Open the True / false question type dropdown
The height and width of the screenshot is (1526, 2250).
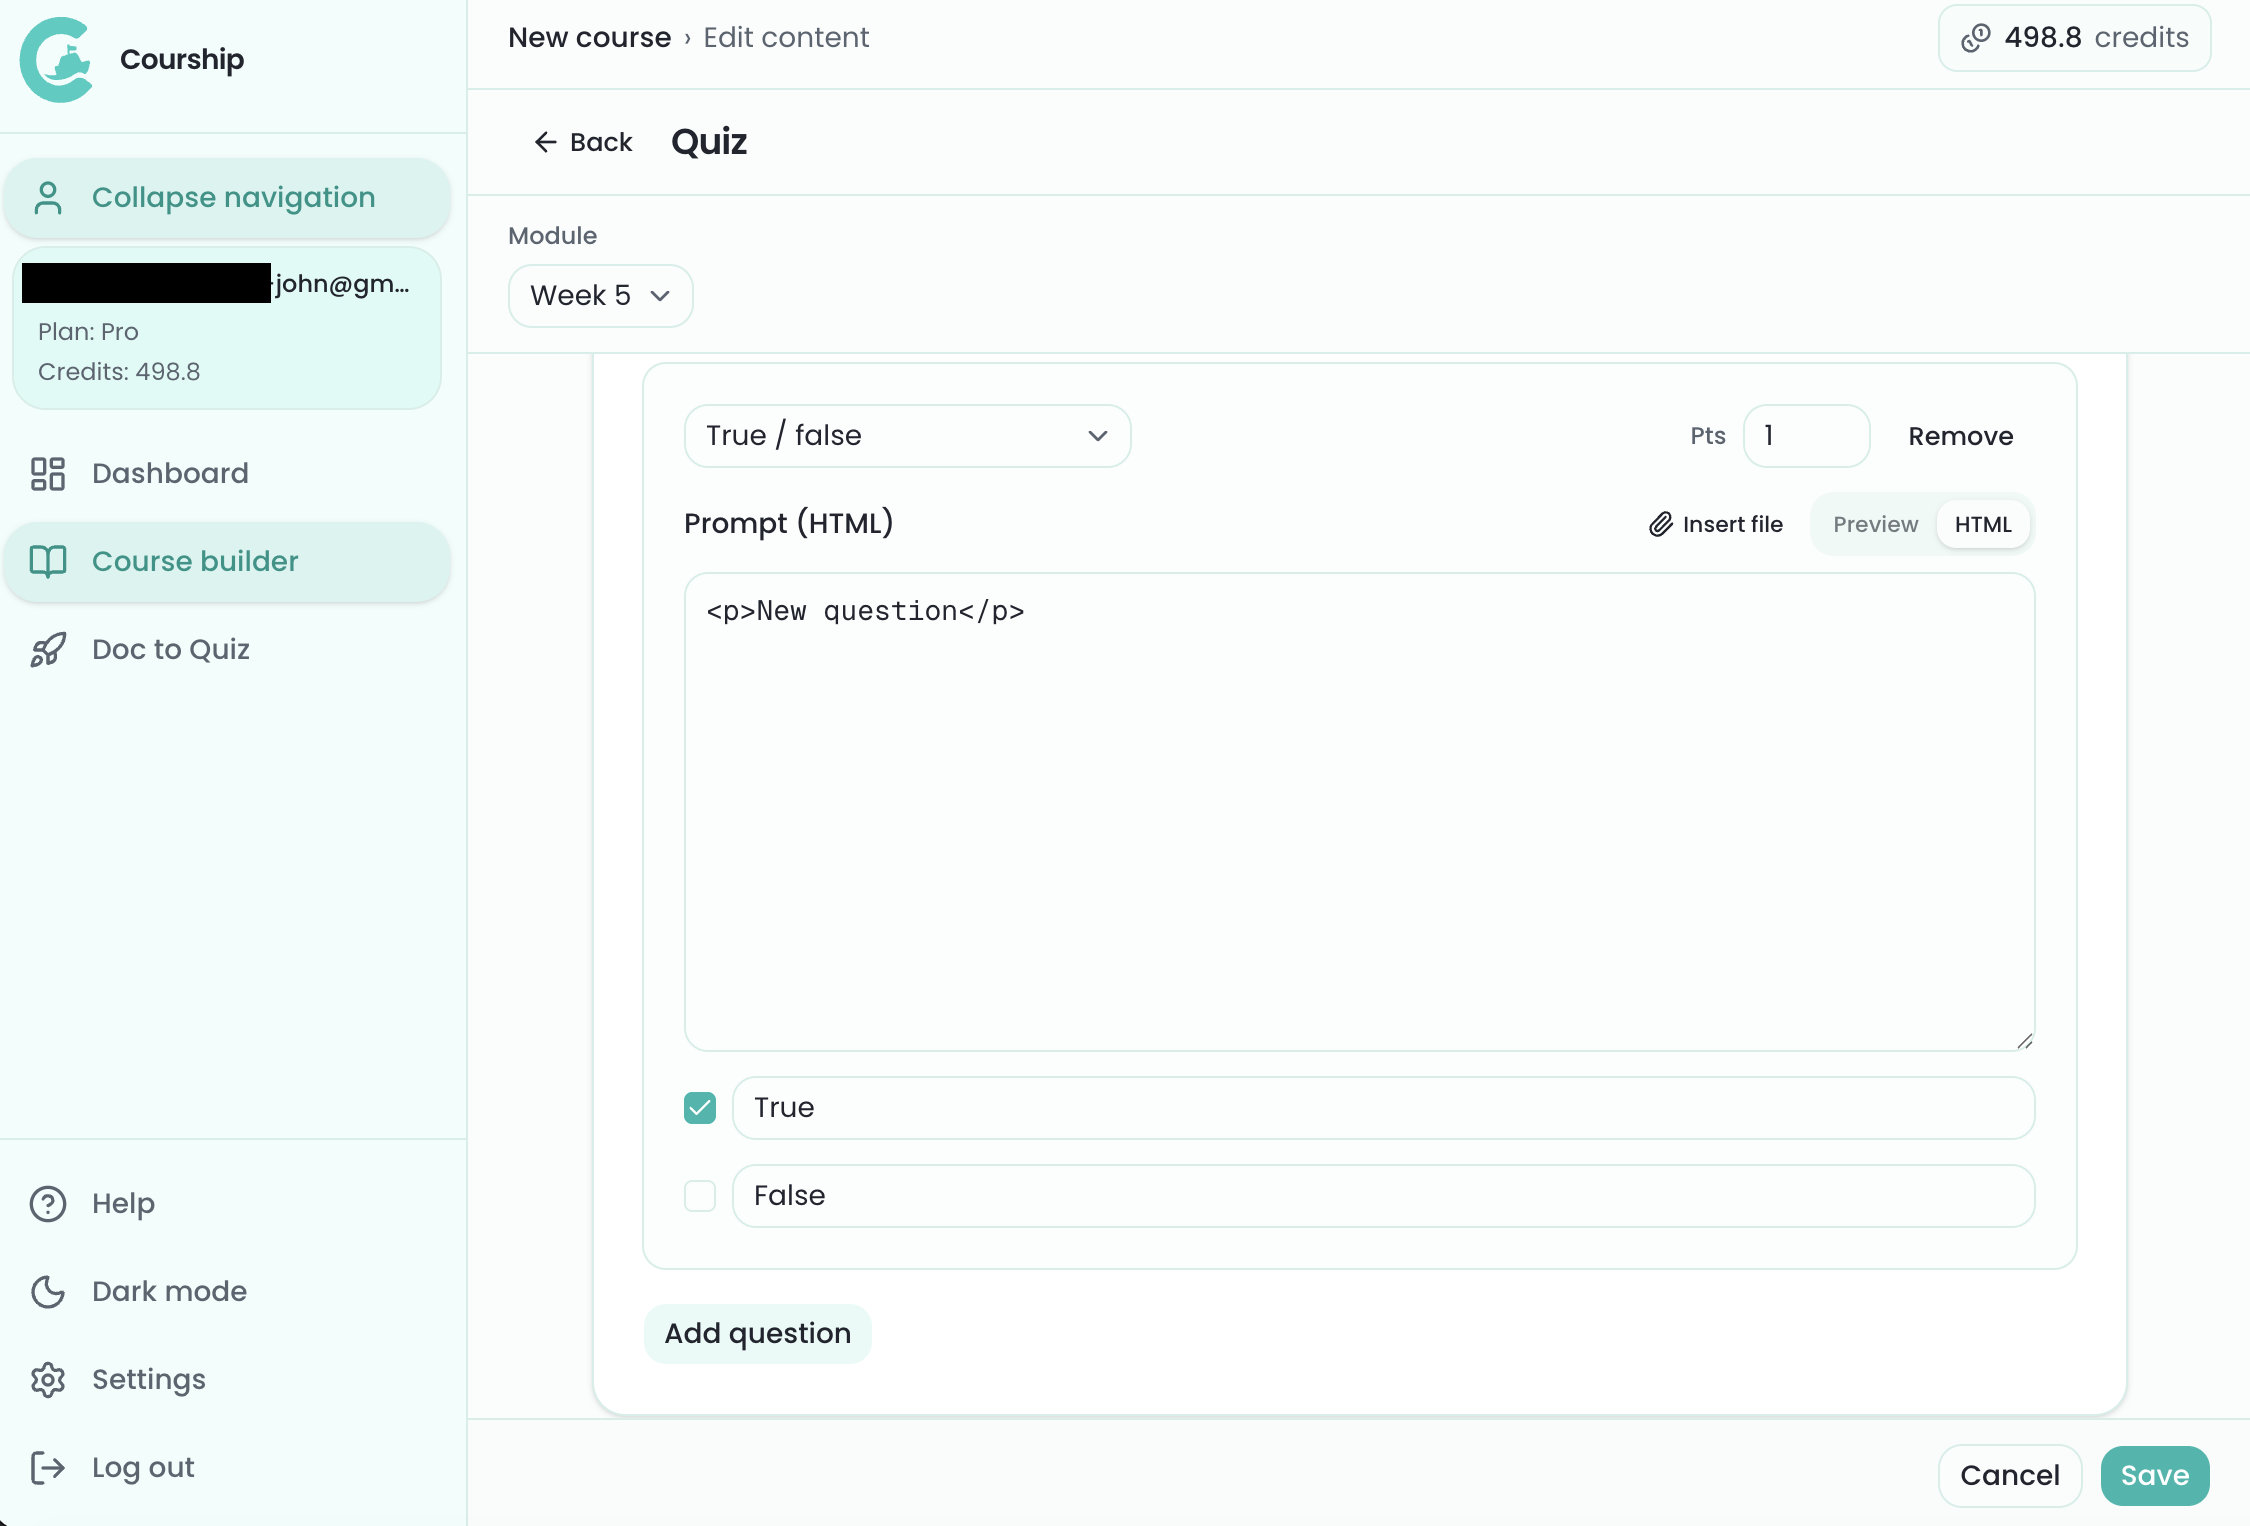point(908,436)
